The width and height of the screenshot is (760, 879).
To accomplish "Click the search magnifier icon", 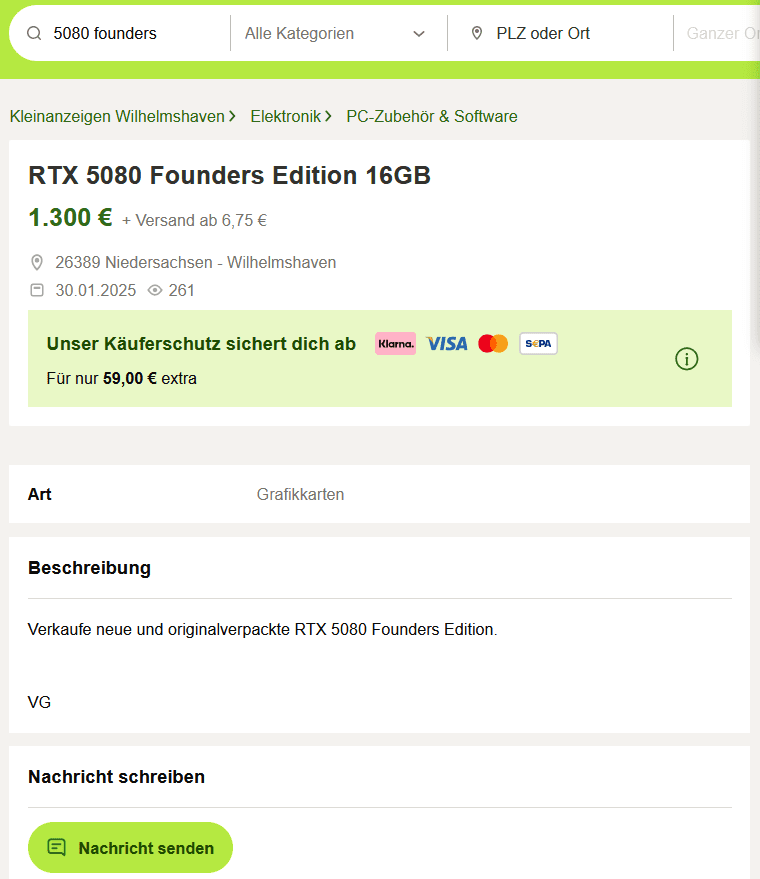I will coord(34,34).
